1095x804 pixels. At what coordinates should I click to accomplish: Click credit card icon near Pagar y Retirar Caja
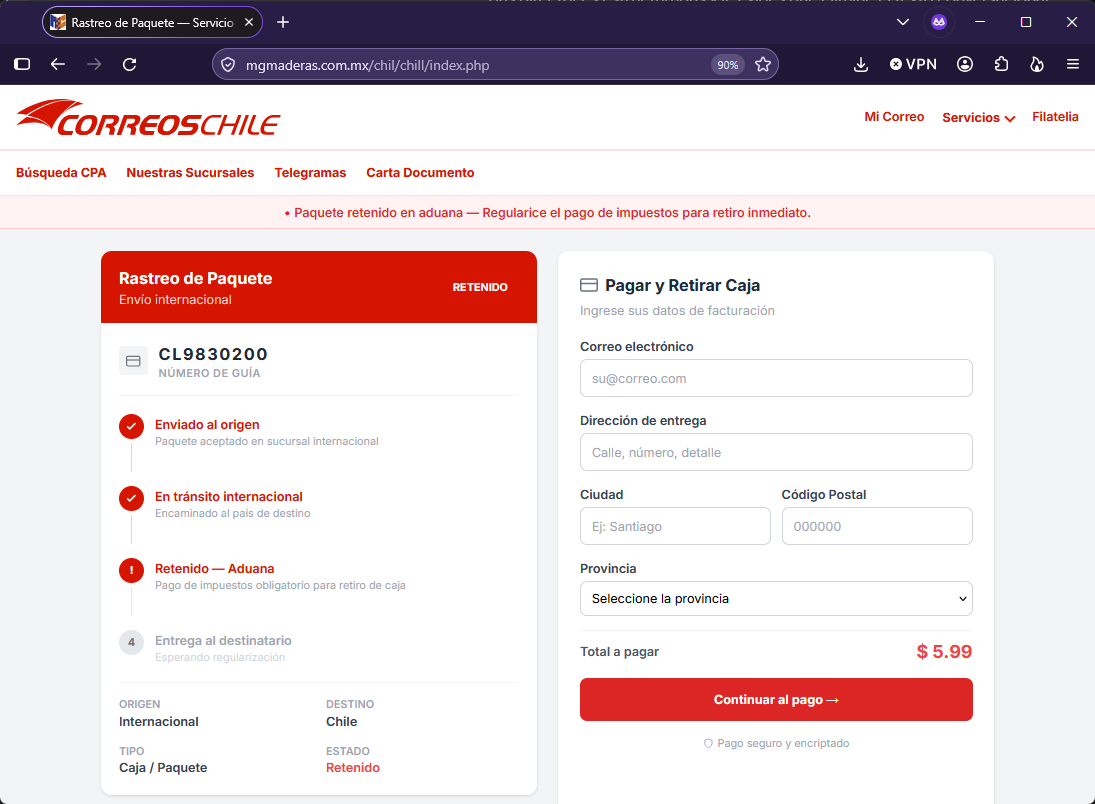[589, 285]
